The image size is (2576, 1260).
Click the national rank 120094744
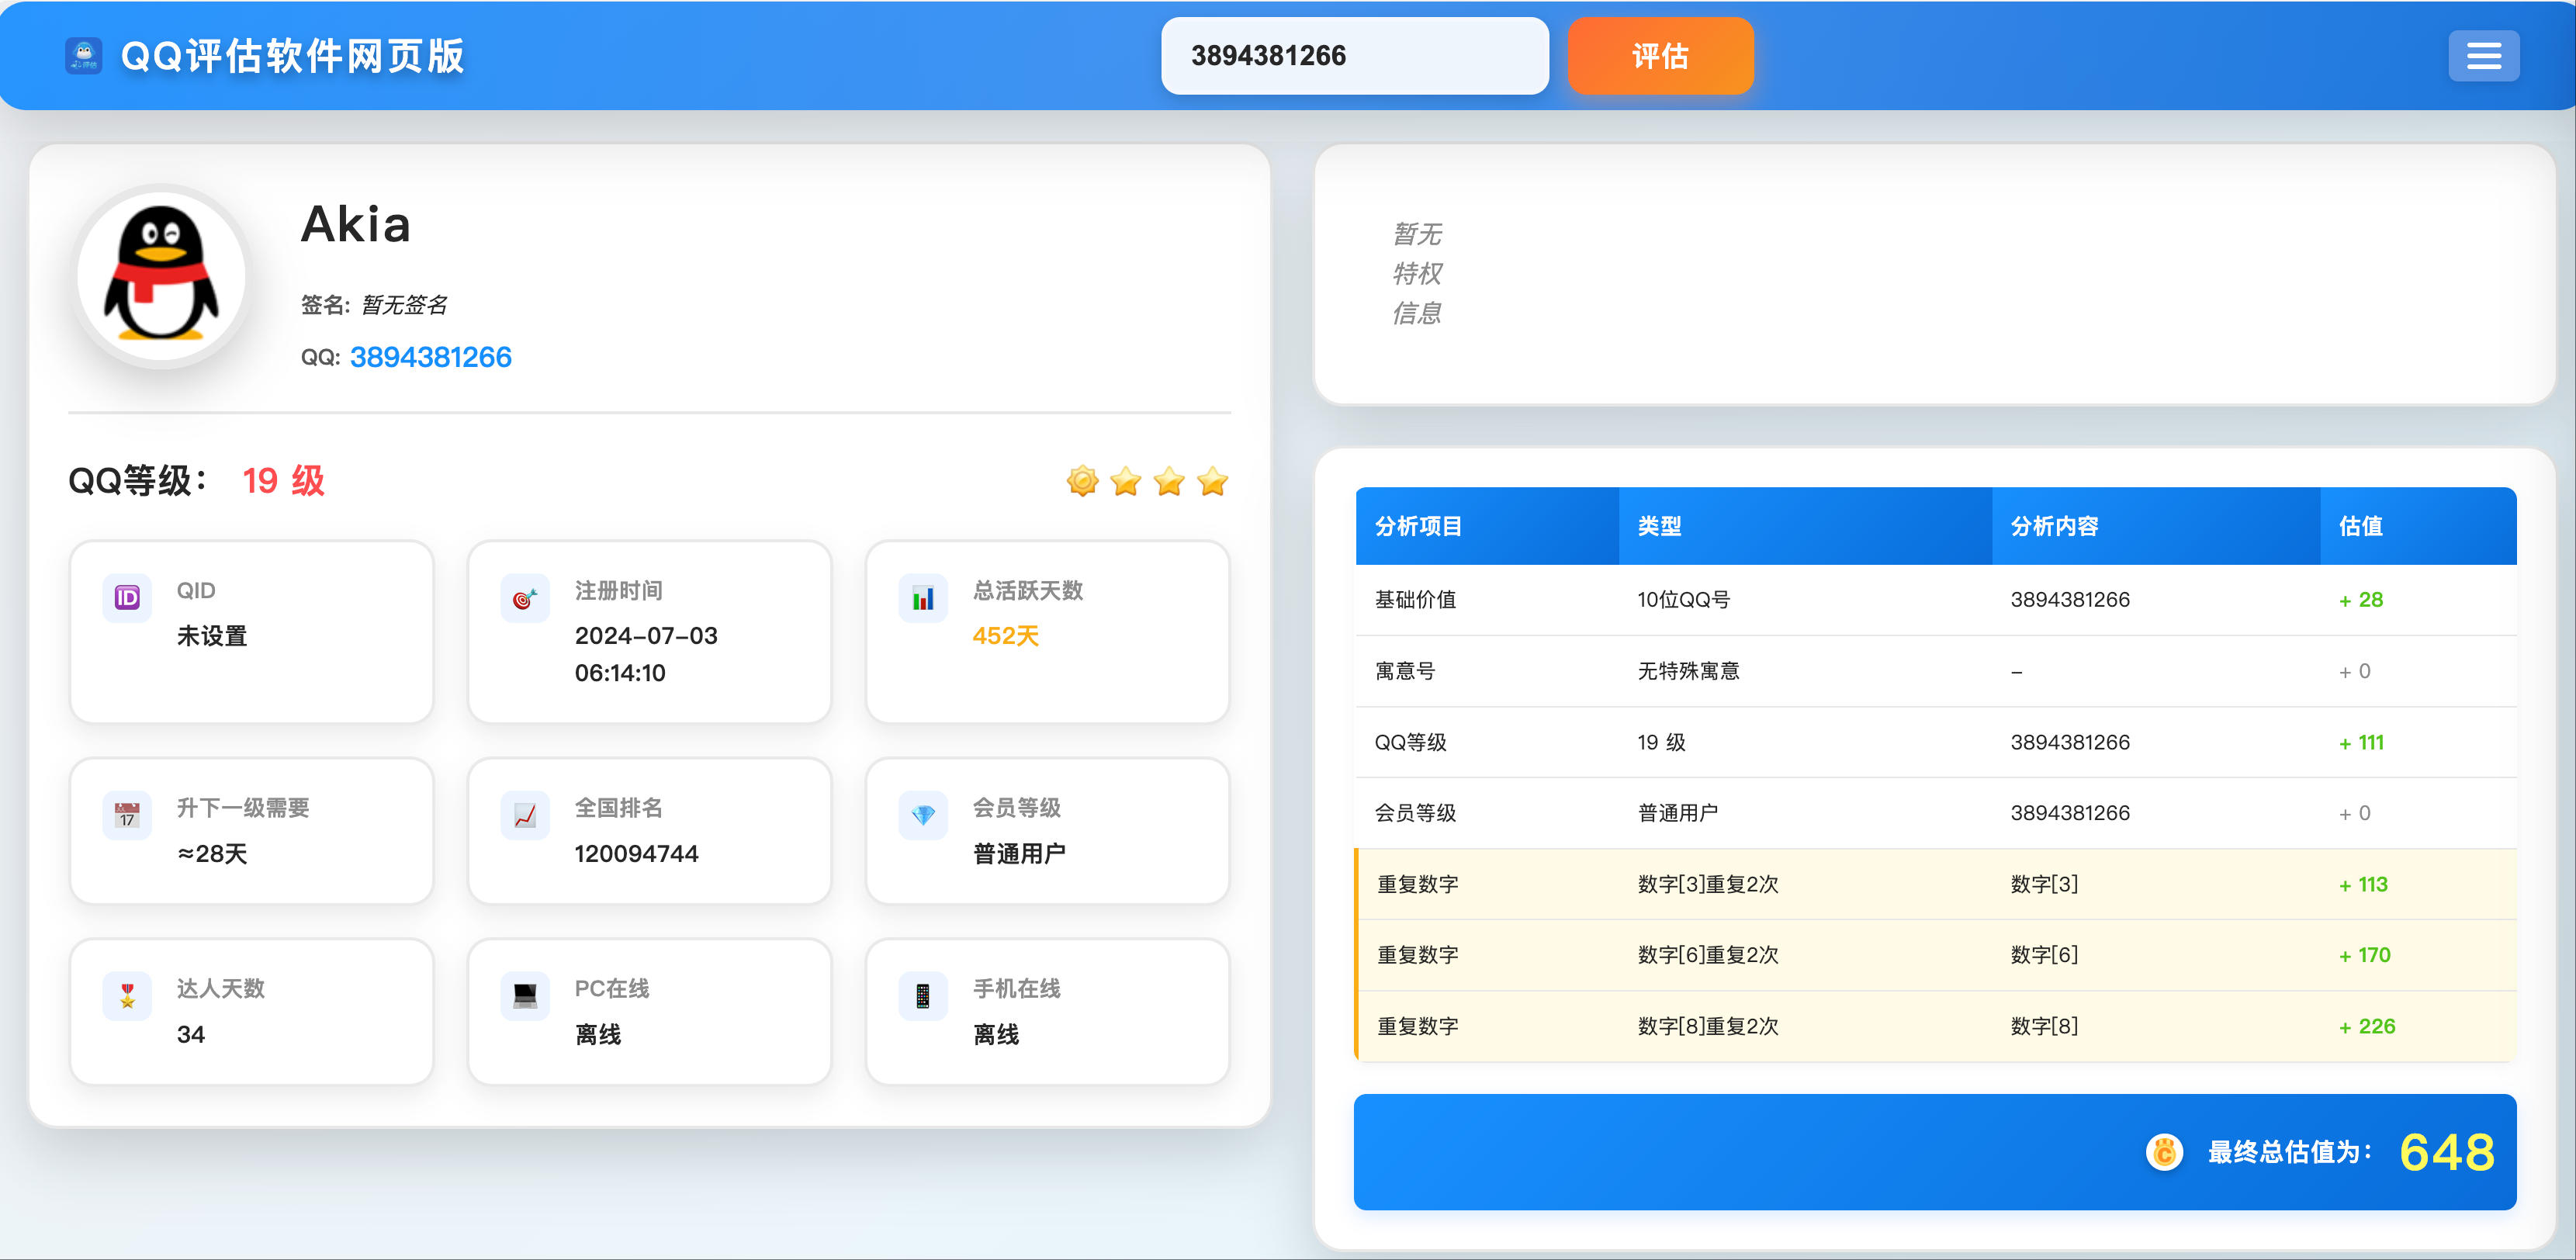[x=636, y=854]
